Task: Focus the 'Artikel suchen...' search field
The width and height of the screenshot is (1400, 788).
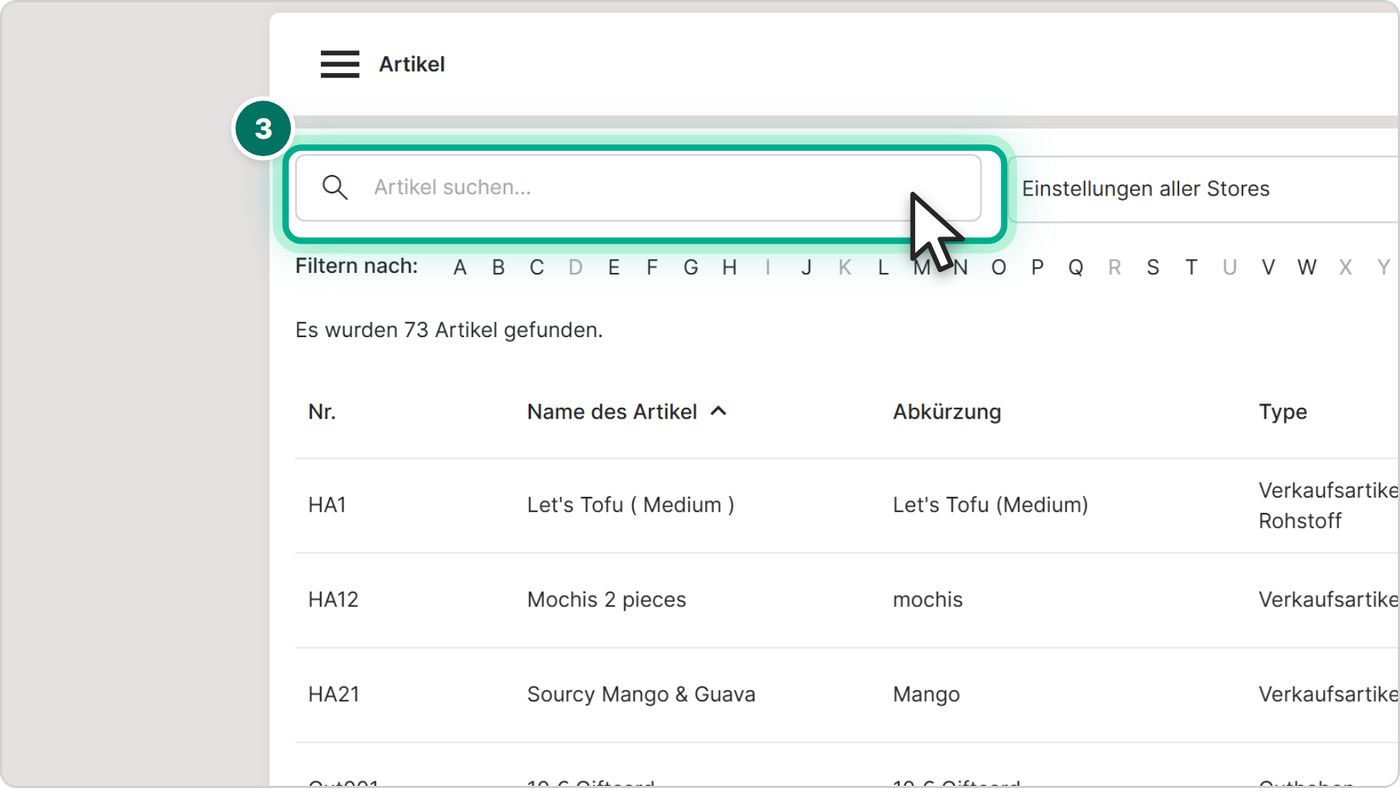Action: 638,187
